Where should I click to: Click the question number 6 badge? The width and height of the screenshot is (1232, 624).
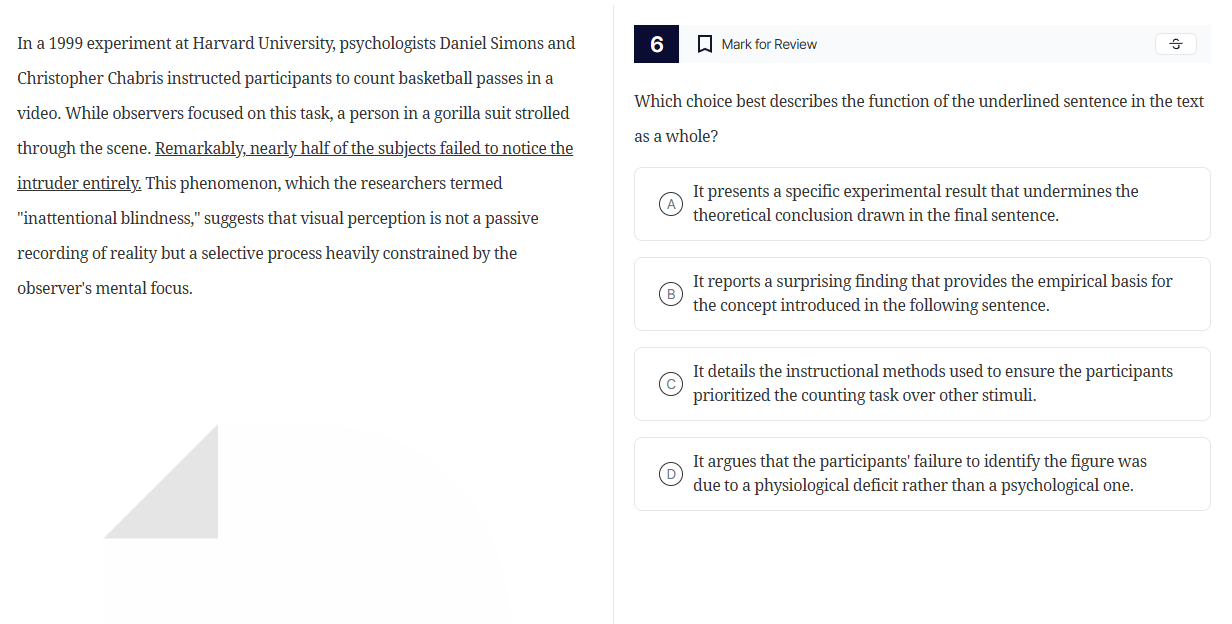(x=656, y=44)
